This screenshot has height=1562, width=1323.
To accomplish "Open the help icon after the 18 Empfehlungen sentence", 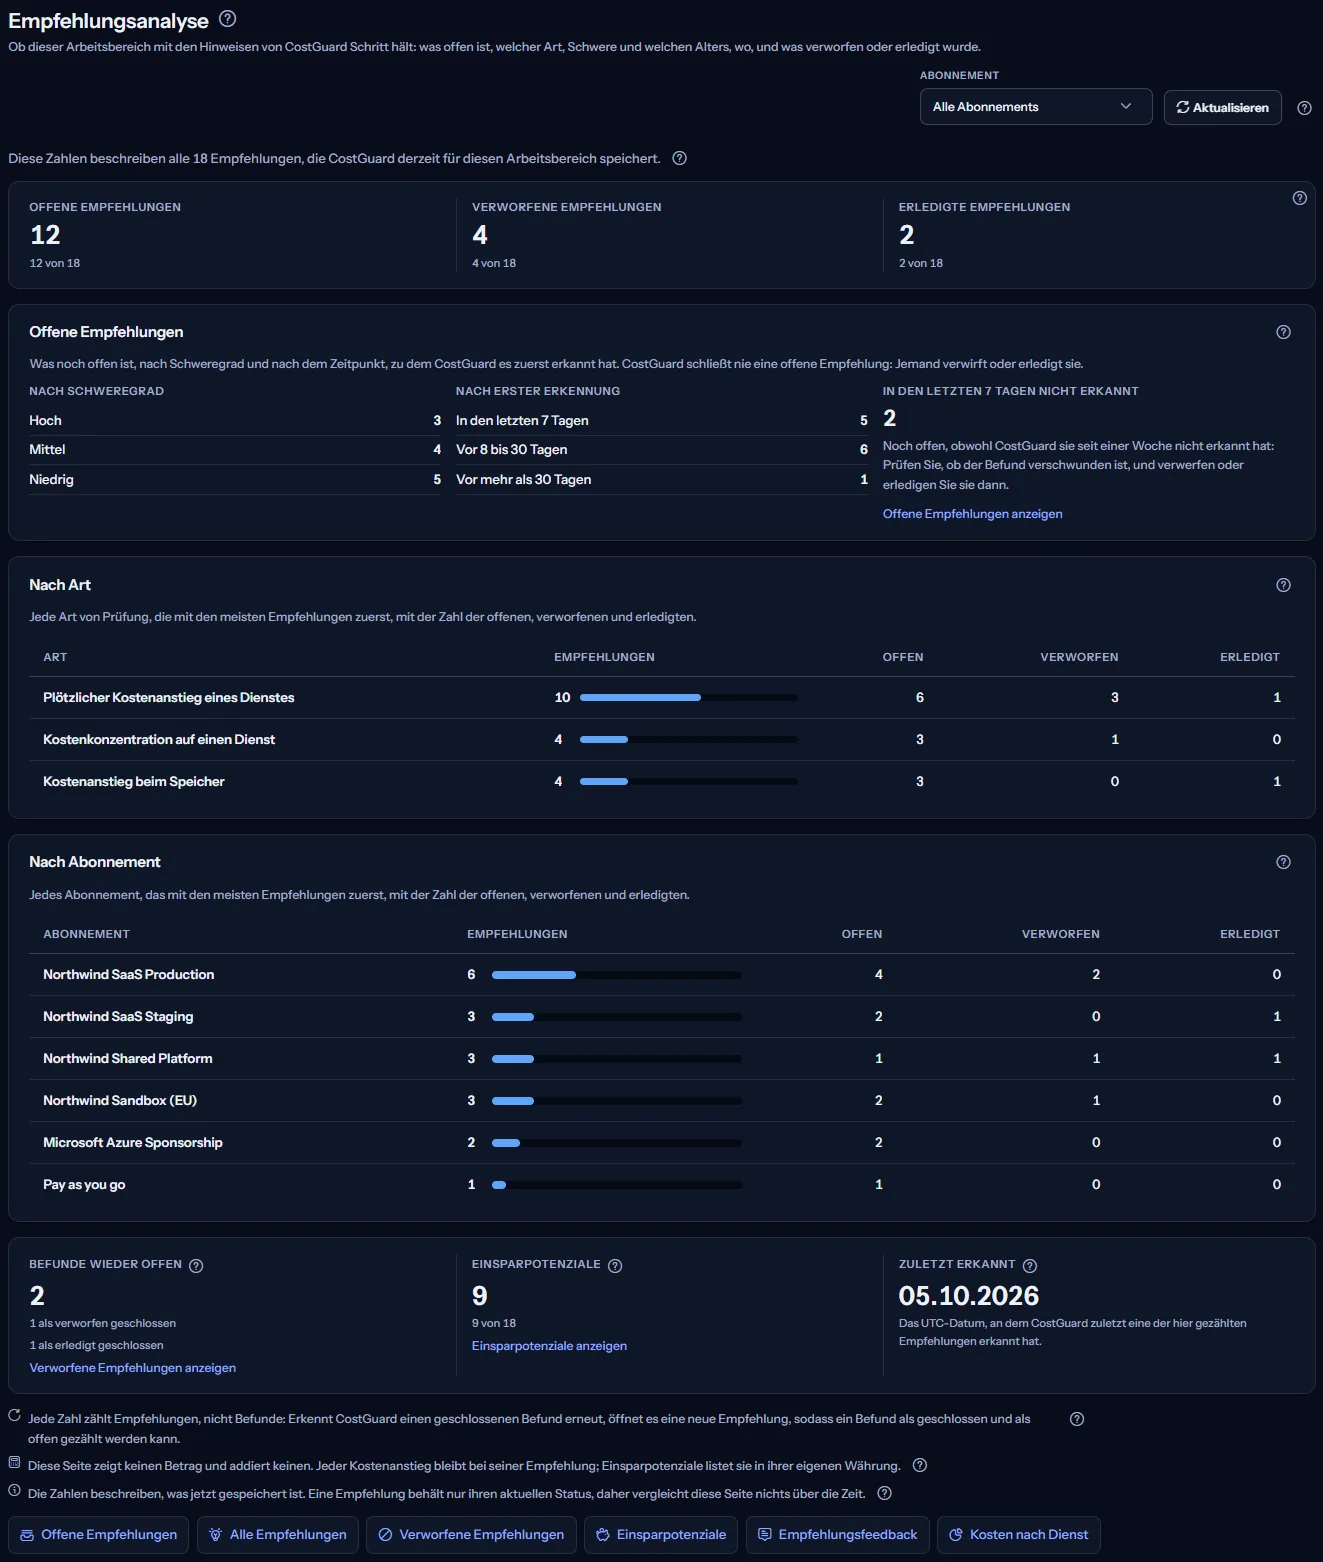I will click(679, 158).
